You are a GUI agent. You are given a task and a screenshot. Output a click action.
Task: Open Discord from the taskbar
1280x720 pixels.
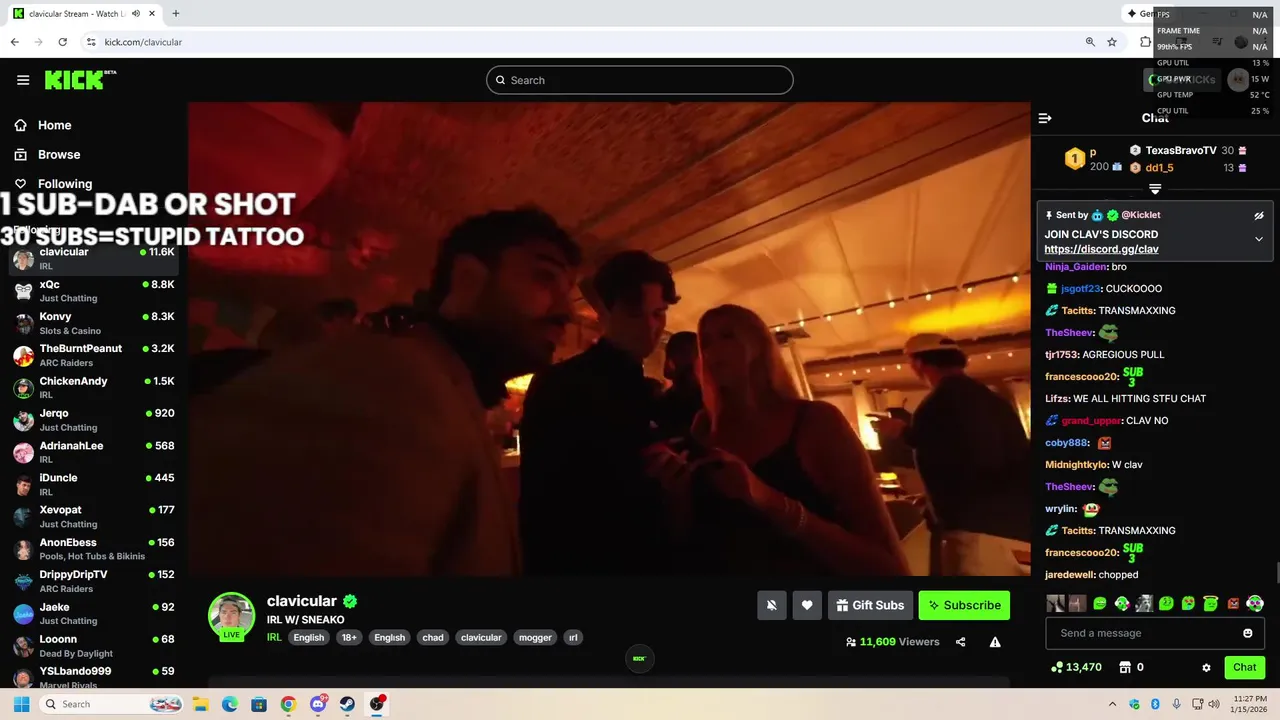point(318,704)
